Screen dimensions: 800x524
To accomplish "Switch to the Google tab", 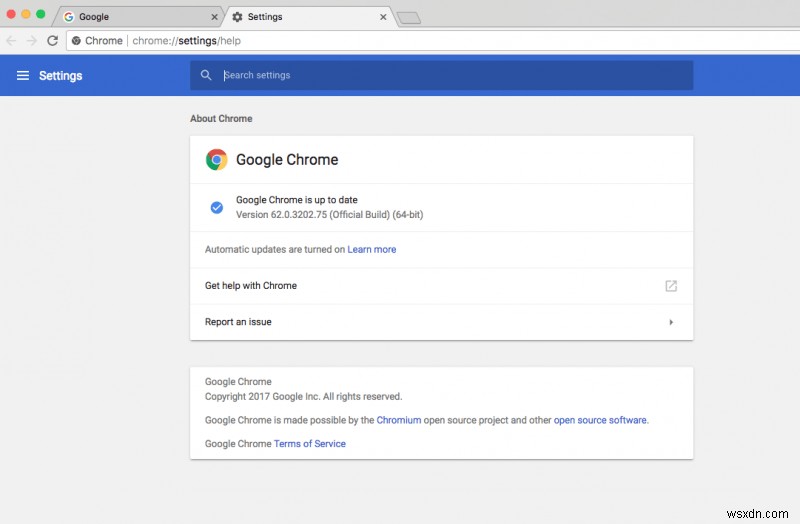I will coord(138,17).
